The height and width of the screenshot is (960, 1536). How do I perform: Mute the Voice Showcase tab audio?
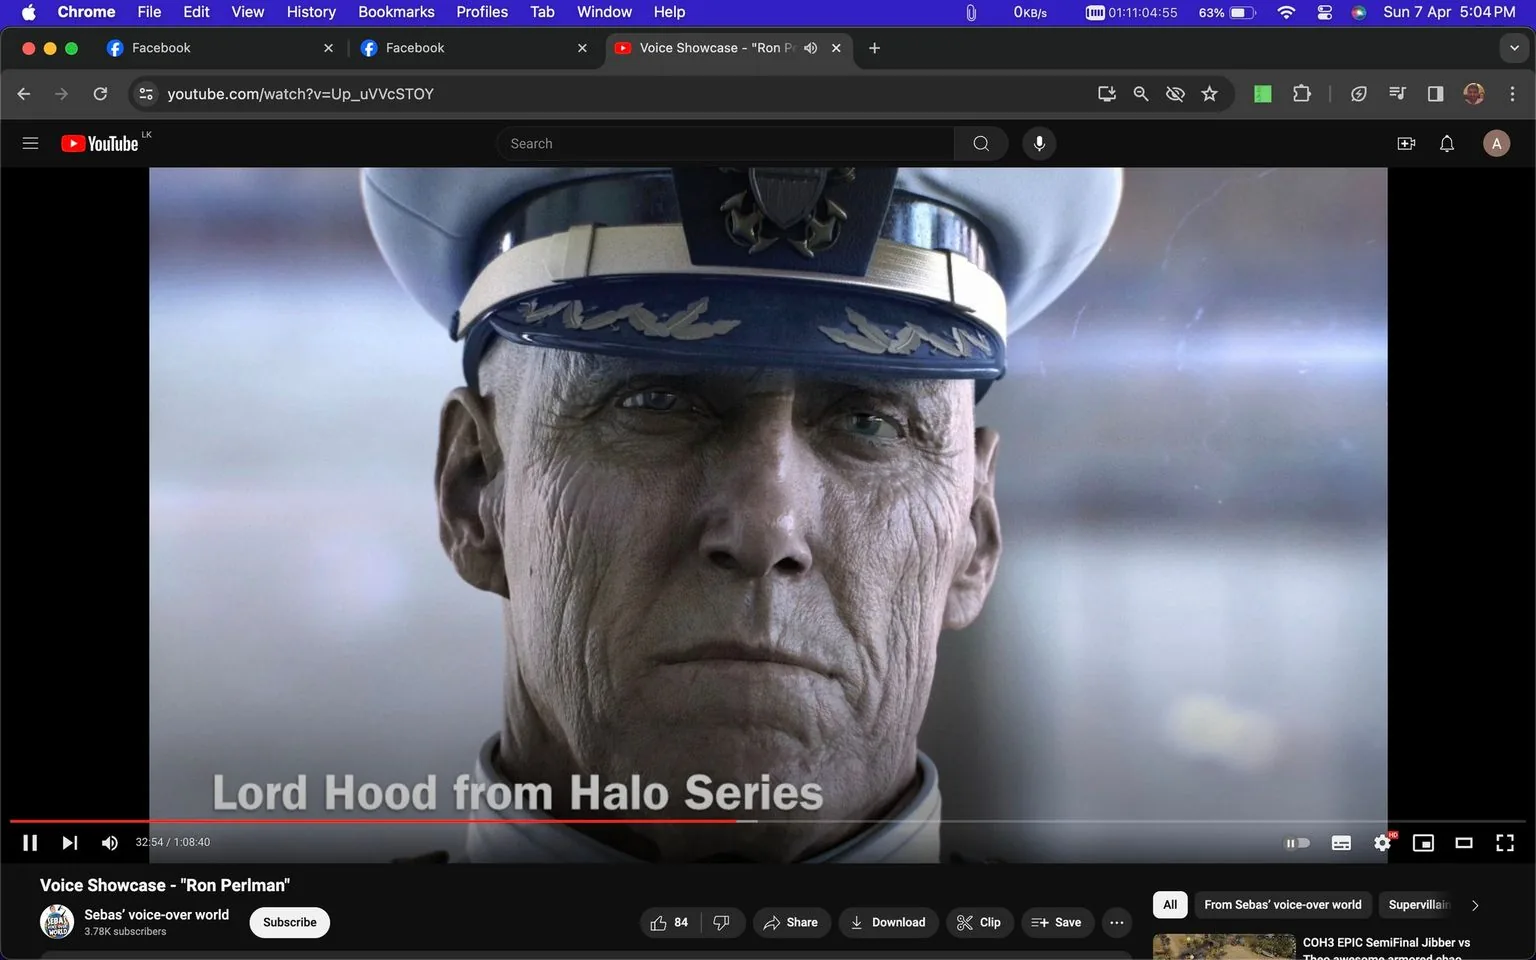[x=810, y=47]
